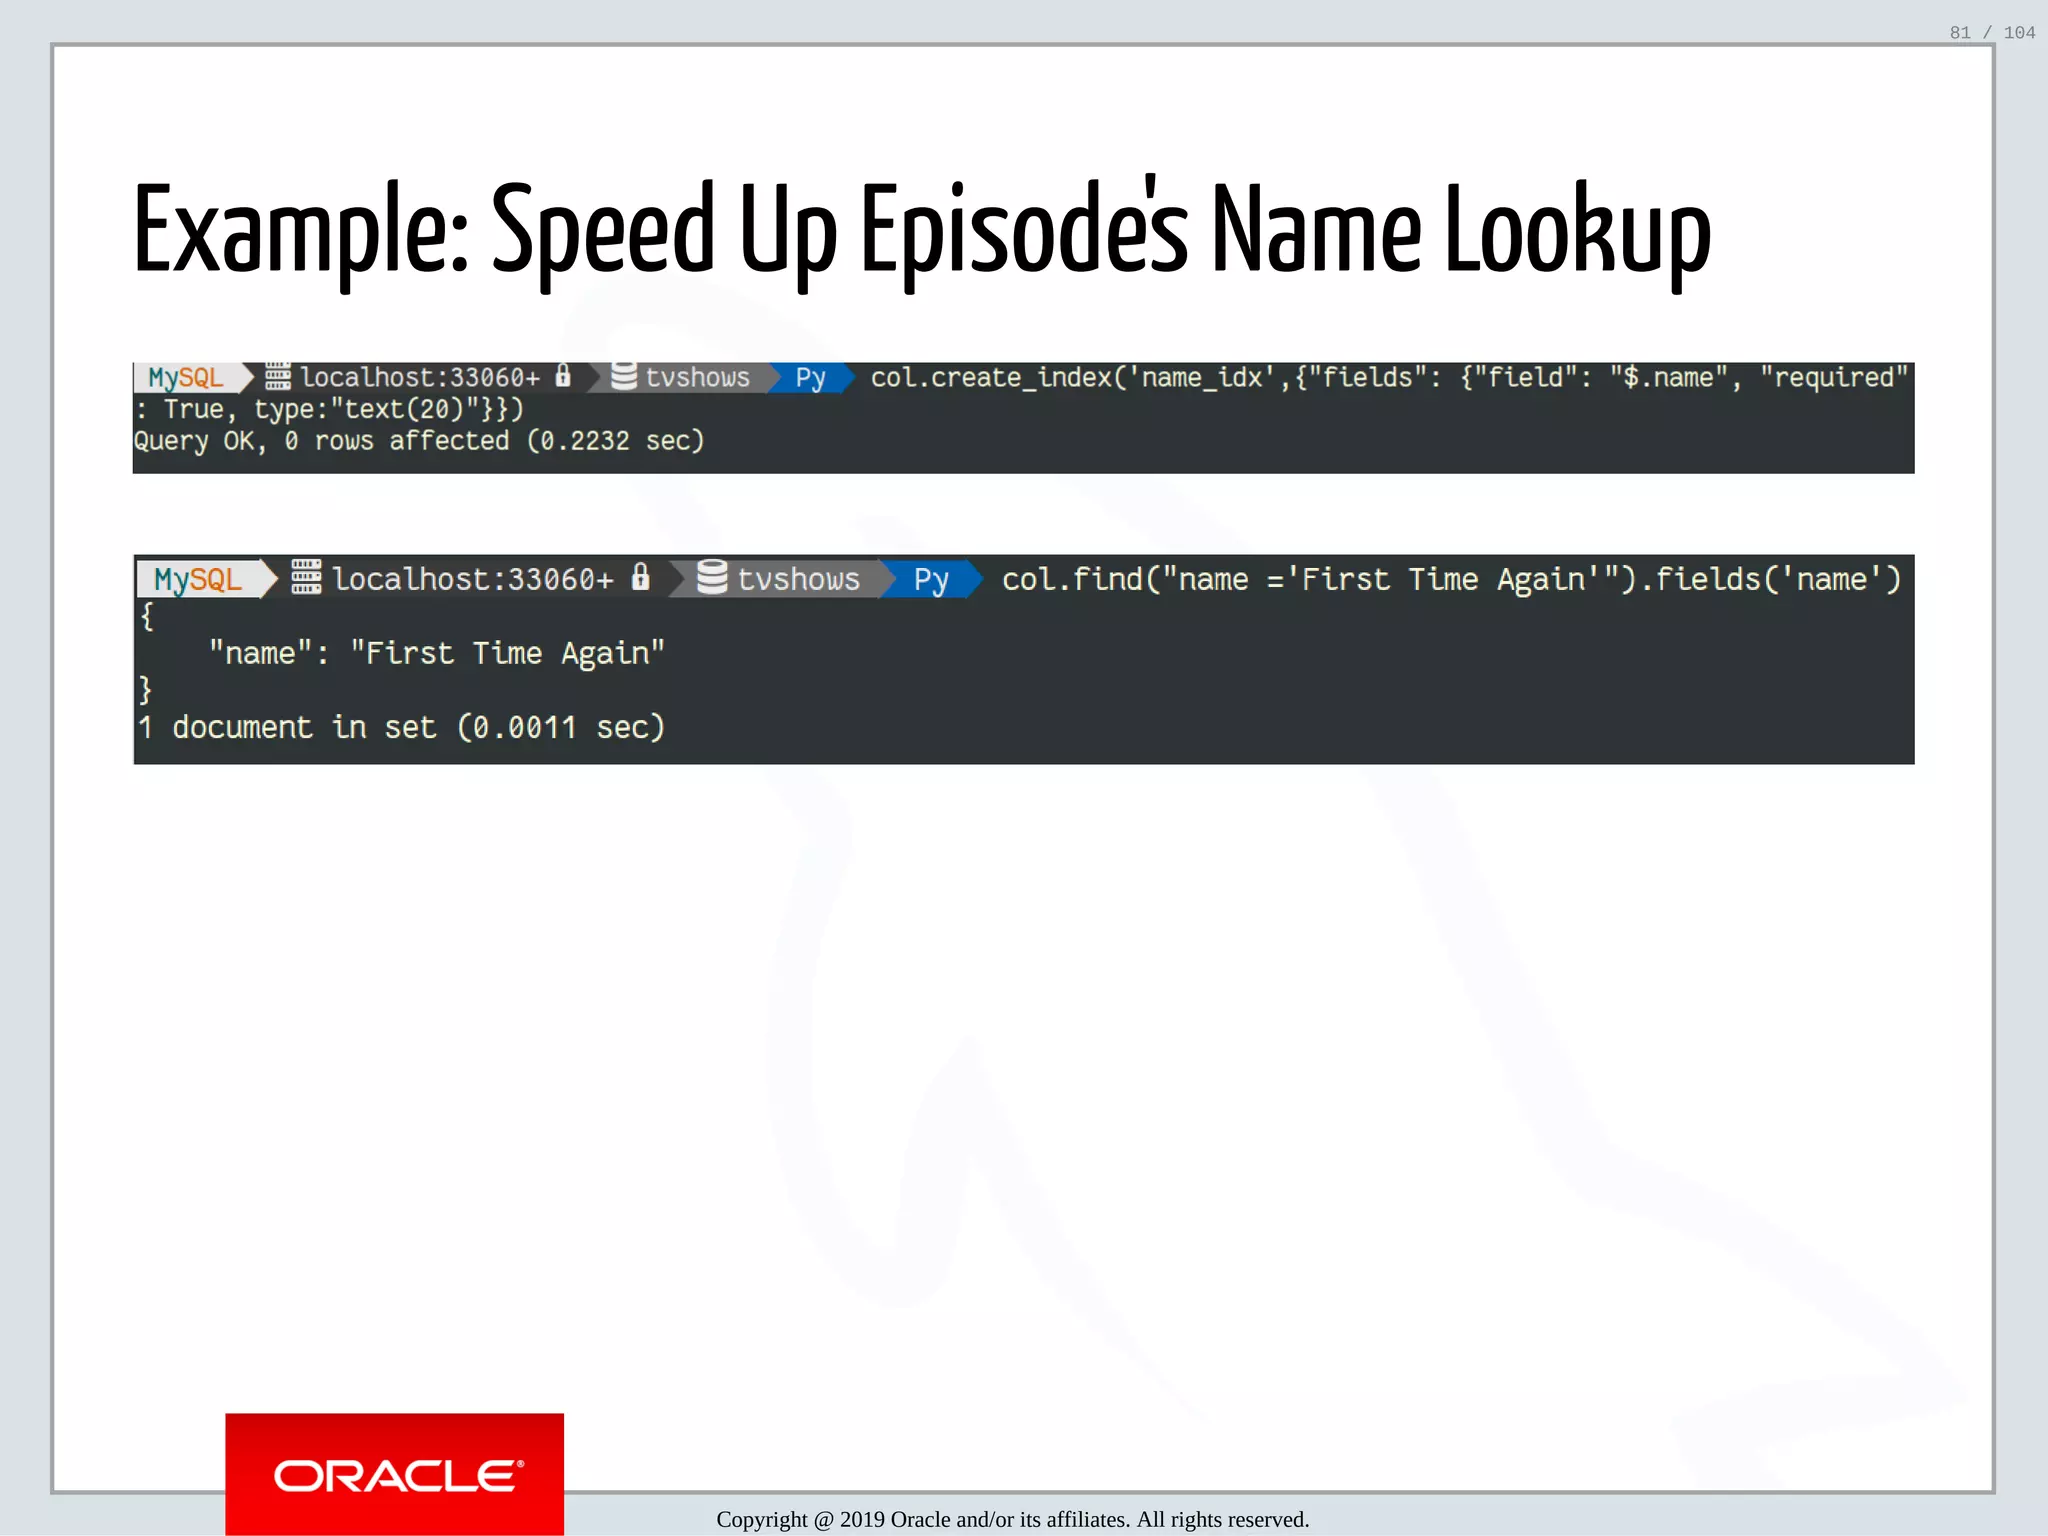Screen dimensions: 2048x1536
Task: Click the copyright notice footer text
Action: tap(1012, 1519)
